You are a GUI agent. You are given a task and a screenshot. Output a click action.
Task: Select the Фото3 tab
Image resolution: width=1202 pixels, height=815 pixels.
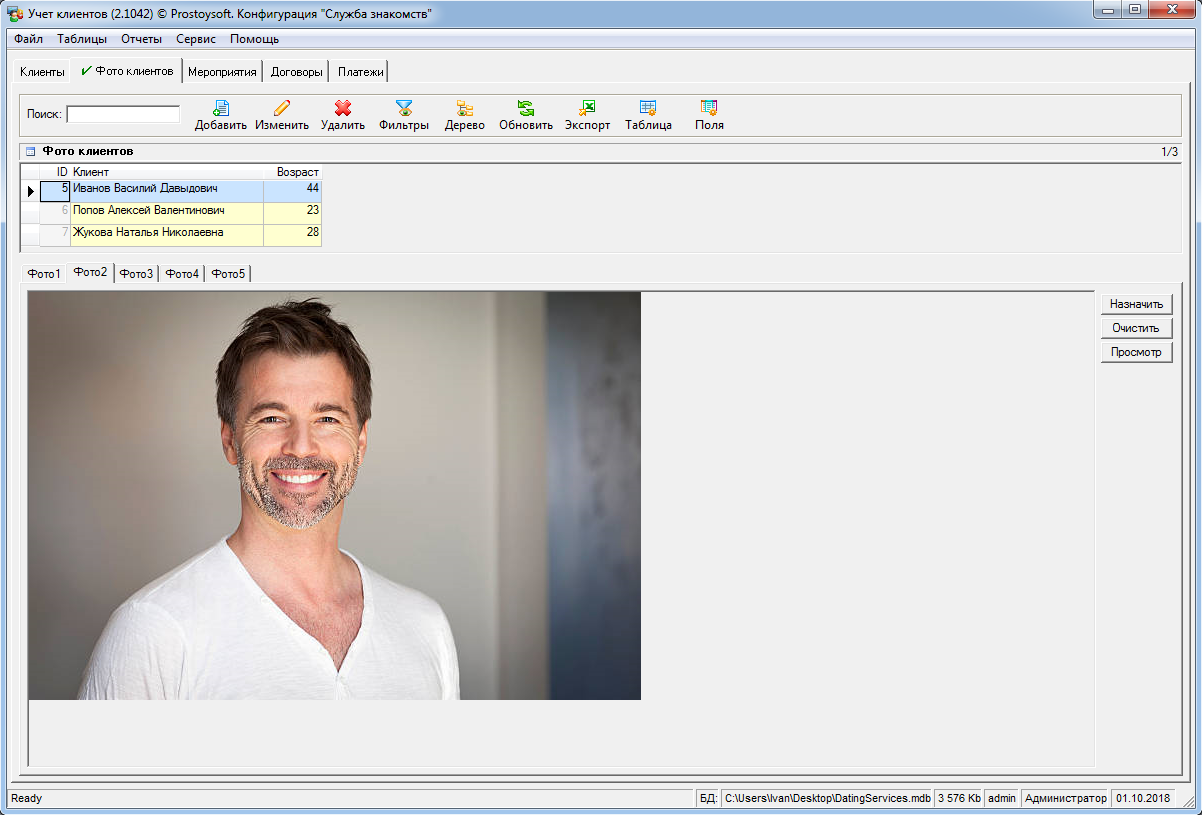click(x=136, y=274)
